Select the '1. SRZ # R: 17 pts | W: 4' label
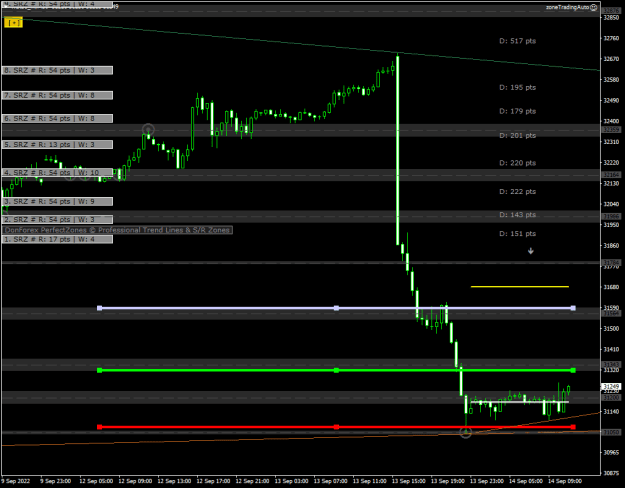Viewport: 625px width, 488px height. pyautogui.click(x=57, y=239)
